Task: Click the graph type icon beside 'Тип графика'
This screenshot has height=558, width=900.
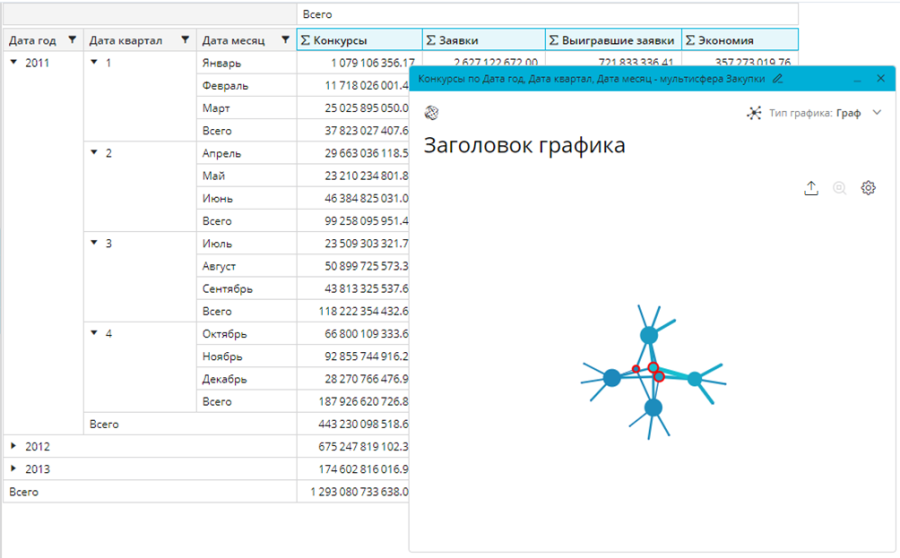Action: click(x=754, y=113)
